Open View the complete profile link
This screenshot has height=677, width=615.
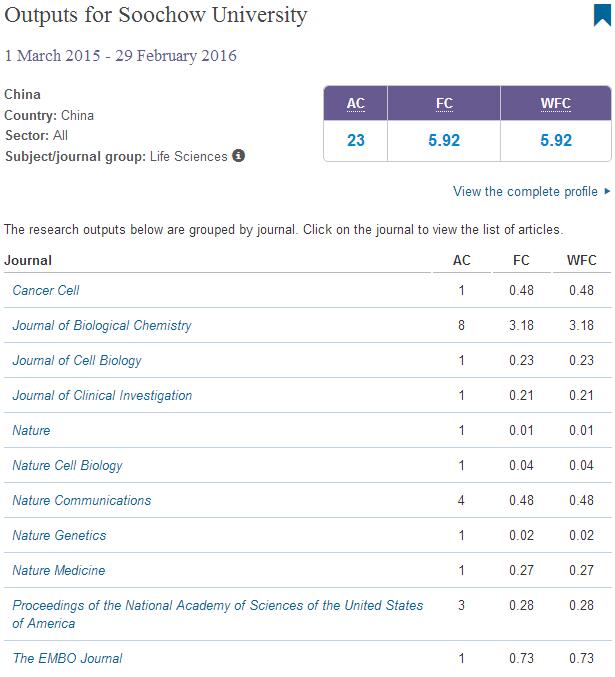[526, 191]
